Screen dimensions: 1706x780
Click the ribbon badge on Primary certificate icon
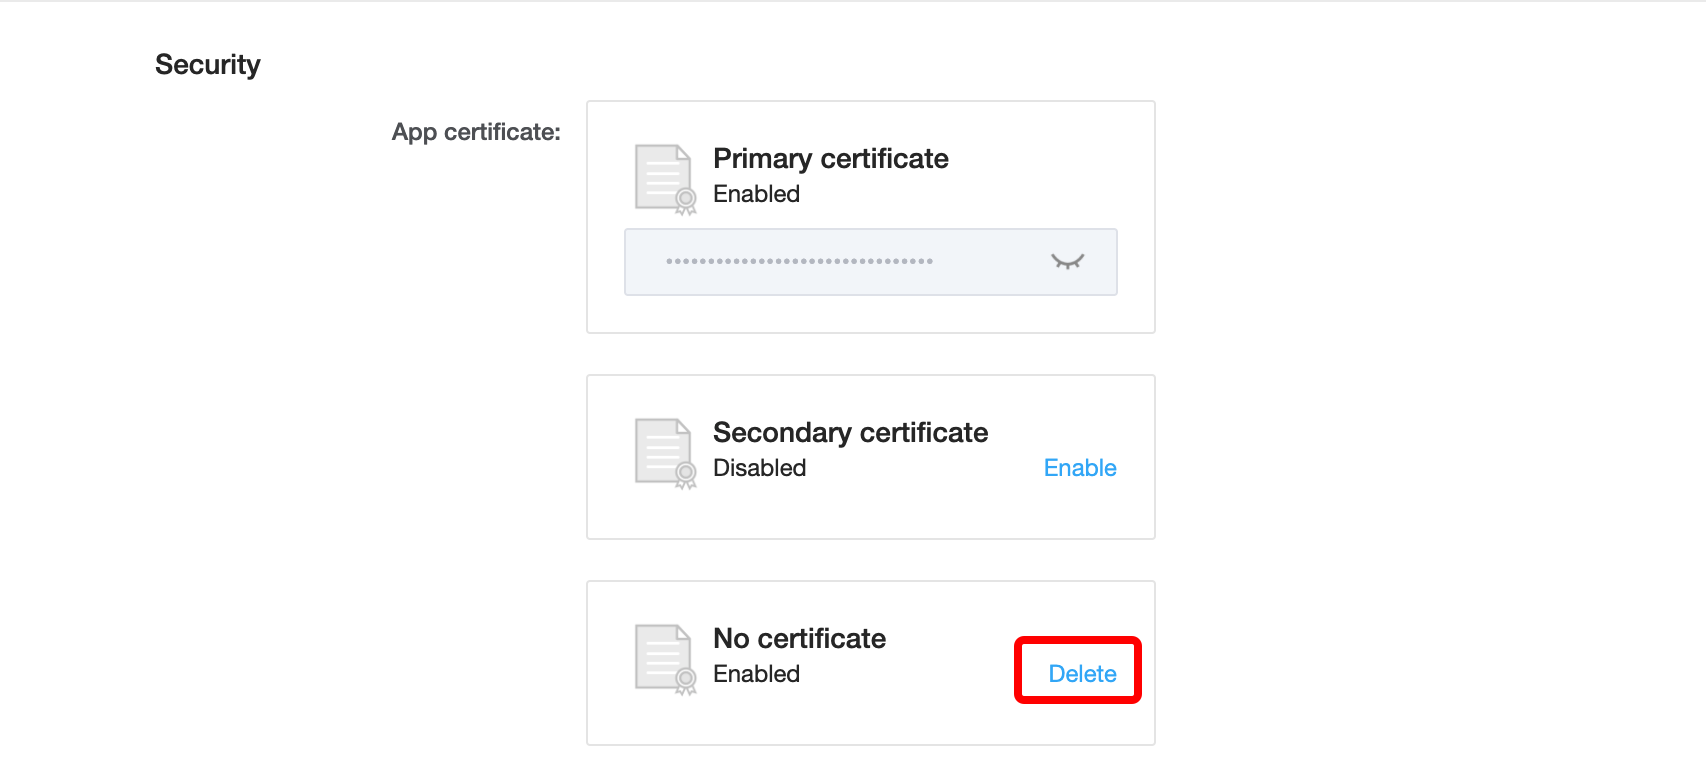(x=685, y=201)
